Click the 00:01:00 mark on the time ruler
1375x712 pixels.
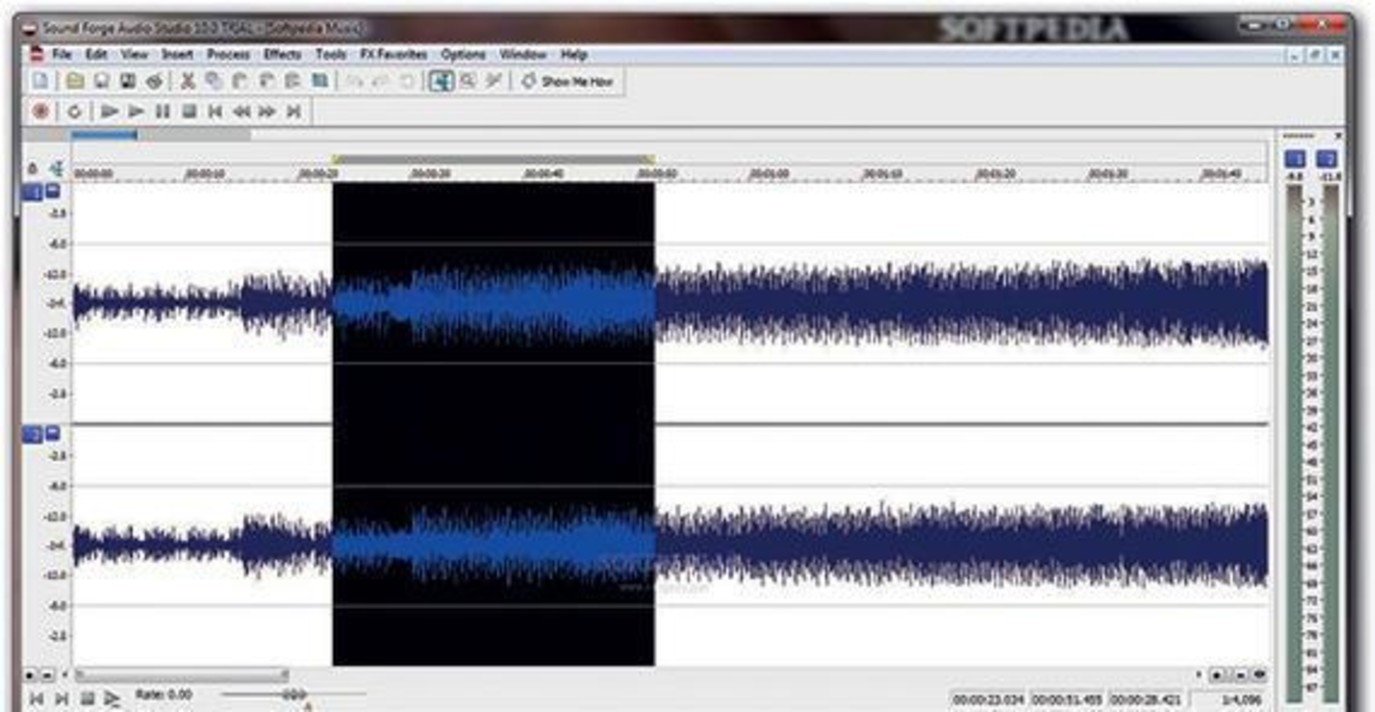[x=769, y=174]
